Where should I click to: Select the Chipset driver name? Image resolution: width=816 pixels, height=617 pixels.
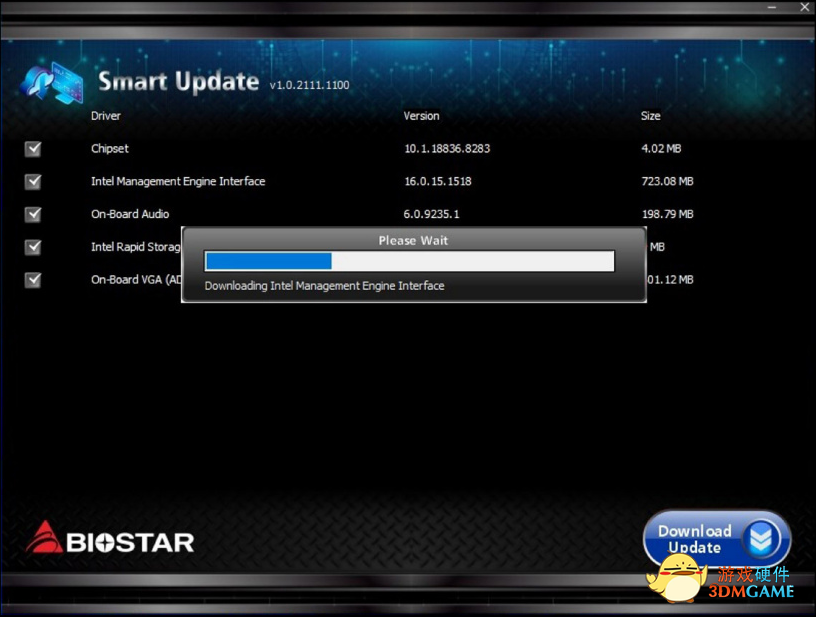tap(110, 149)
